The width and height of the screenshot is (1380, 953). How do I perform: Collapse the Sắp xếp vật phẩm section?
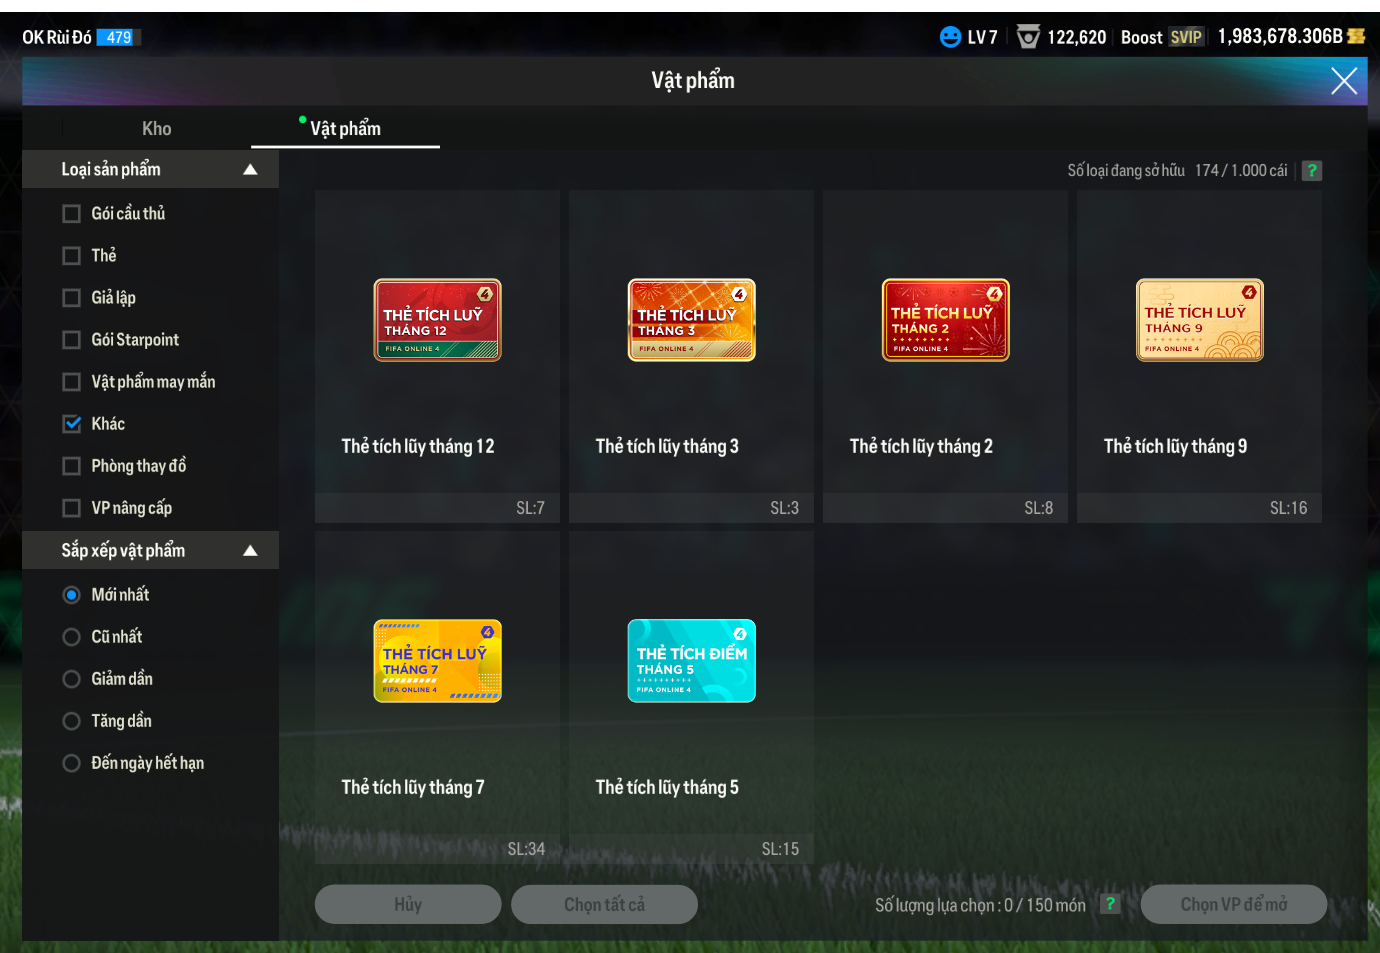250,551
